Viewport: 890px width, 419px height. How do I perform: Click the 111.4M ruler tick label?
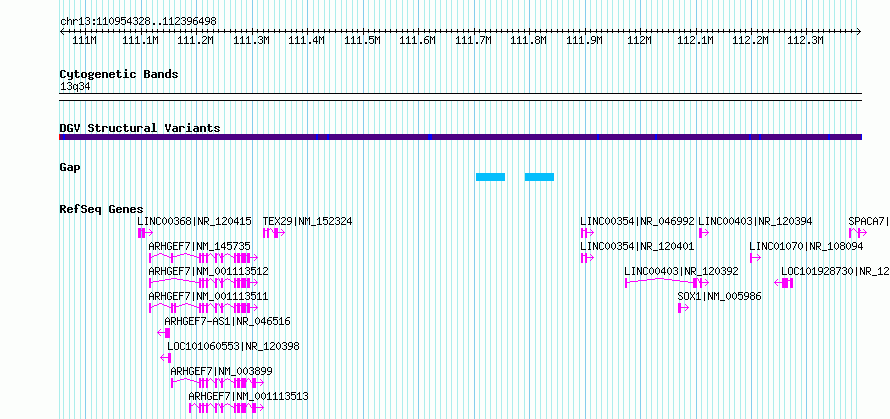pos(307,40)
